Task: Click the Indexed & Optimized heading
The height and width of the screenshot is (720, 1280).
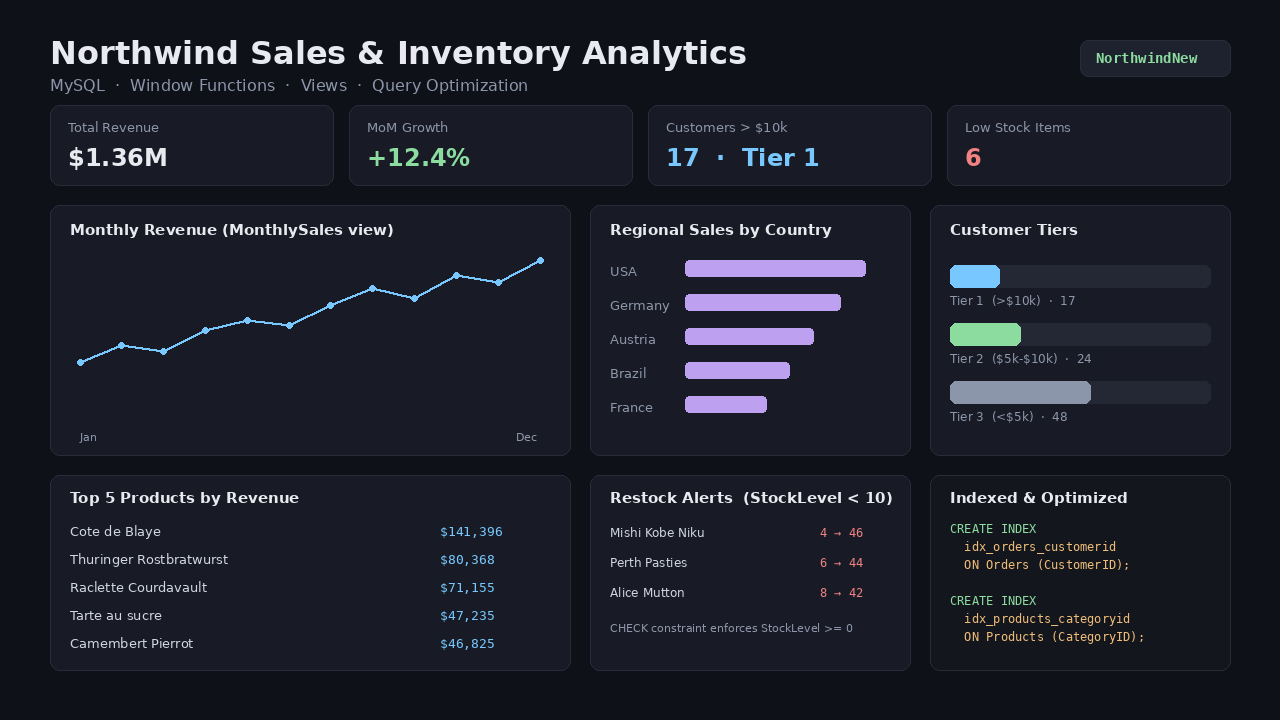Action: (x=1039, y=498)
